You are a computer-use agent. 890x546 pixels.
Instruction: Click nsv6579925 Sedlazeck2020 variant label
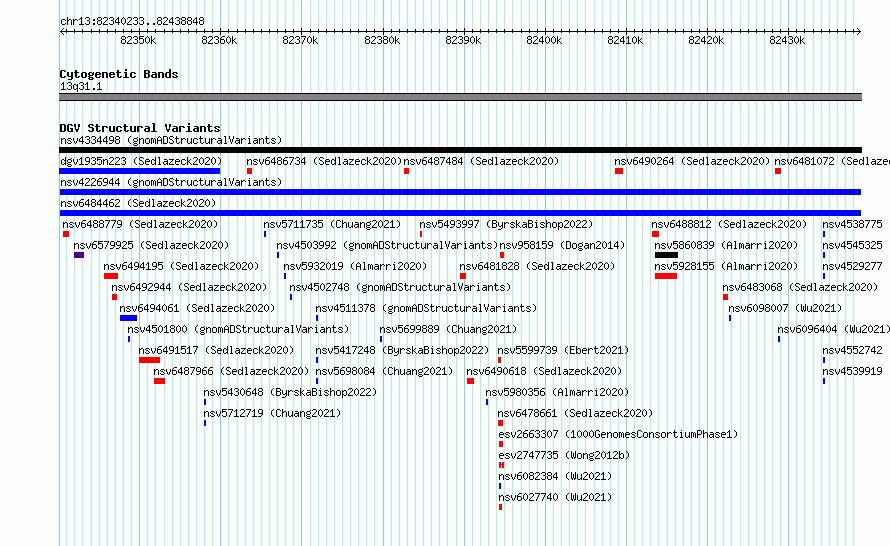point(151,245)
